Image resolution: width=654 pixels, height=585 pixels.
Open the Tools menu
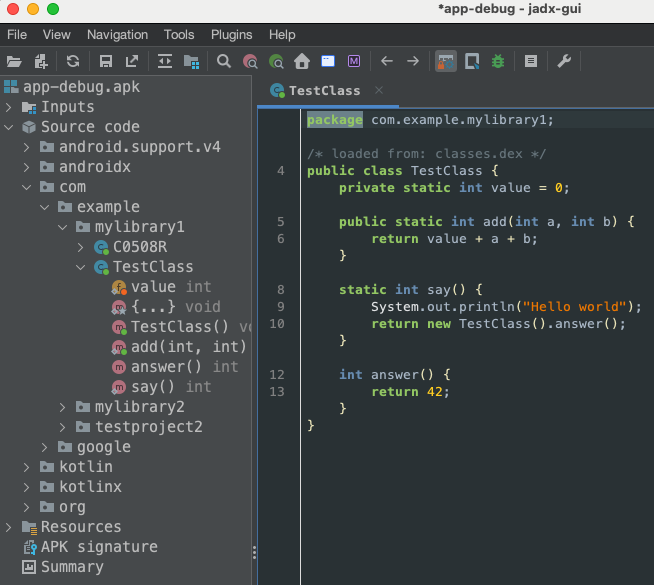click(179, 35)
